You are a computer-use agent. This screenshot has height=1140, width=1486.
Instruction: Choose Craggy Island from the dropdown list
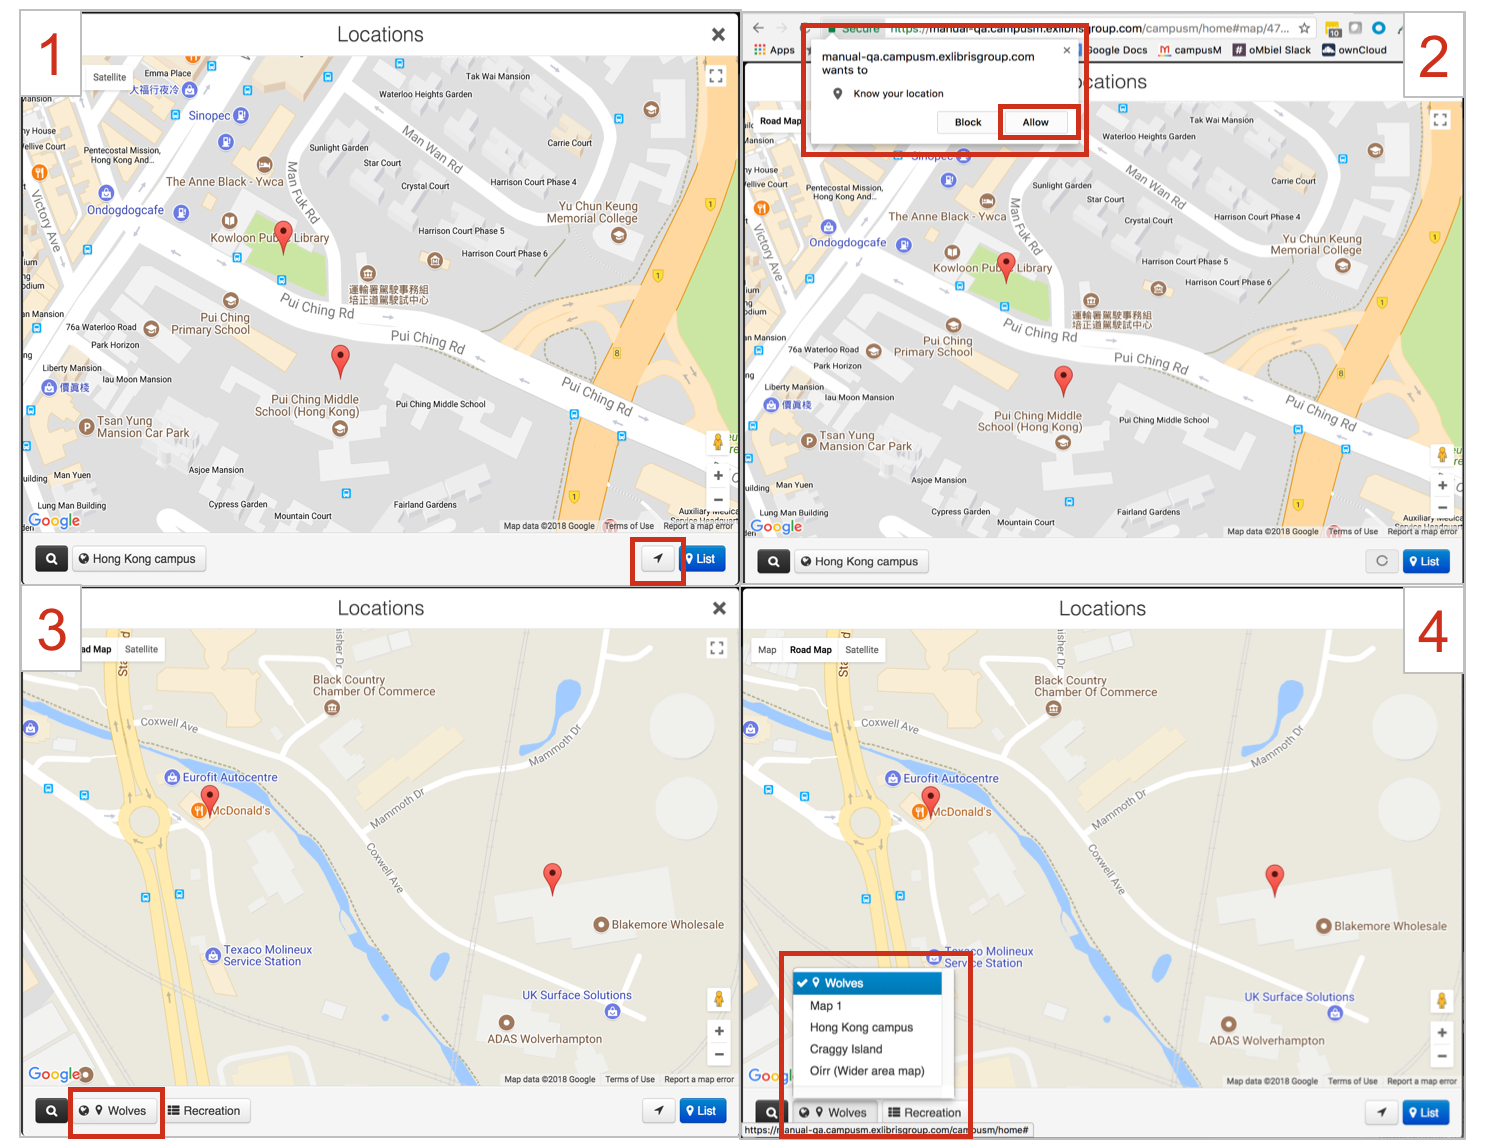[x=868, y=1050]
